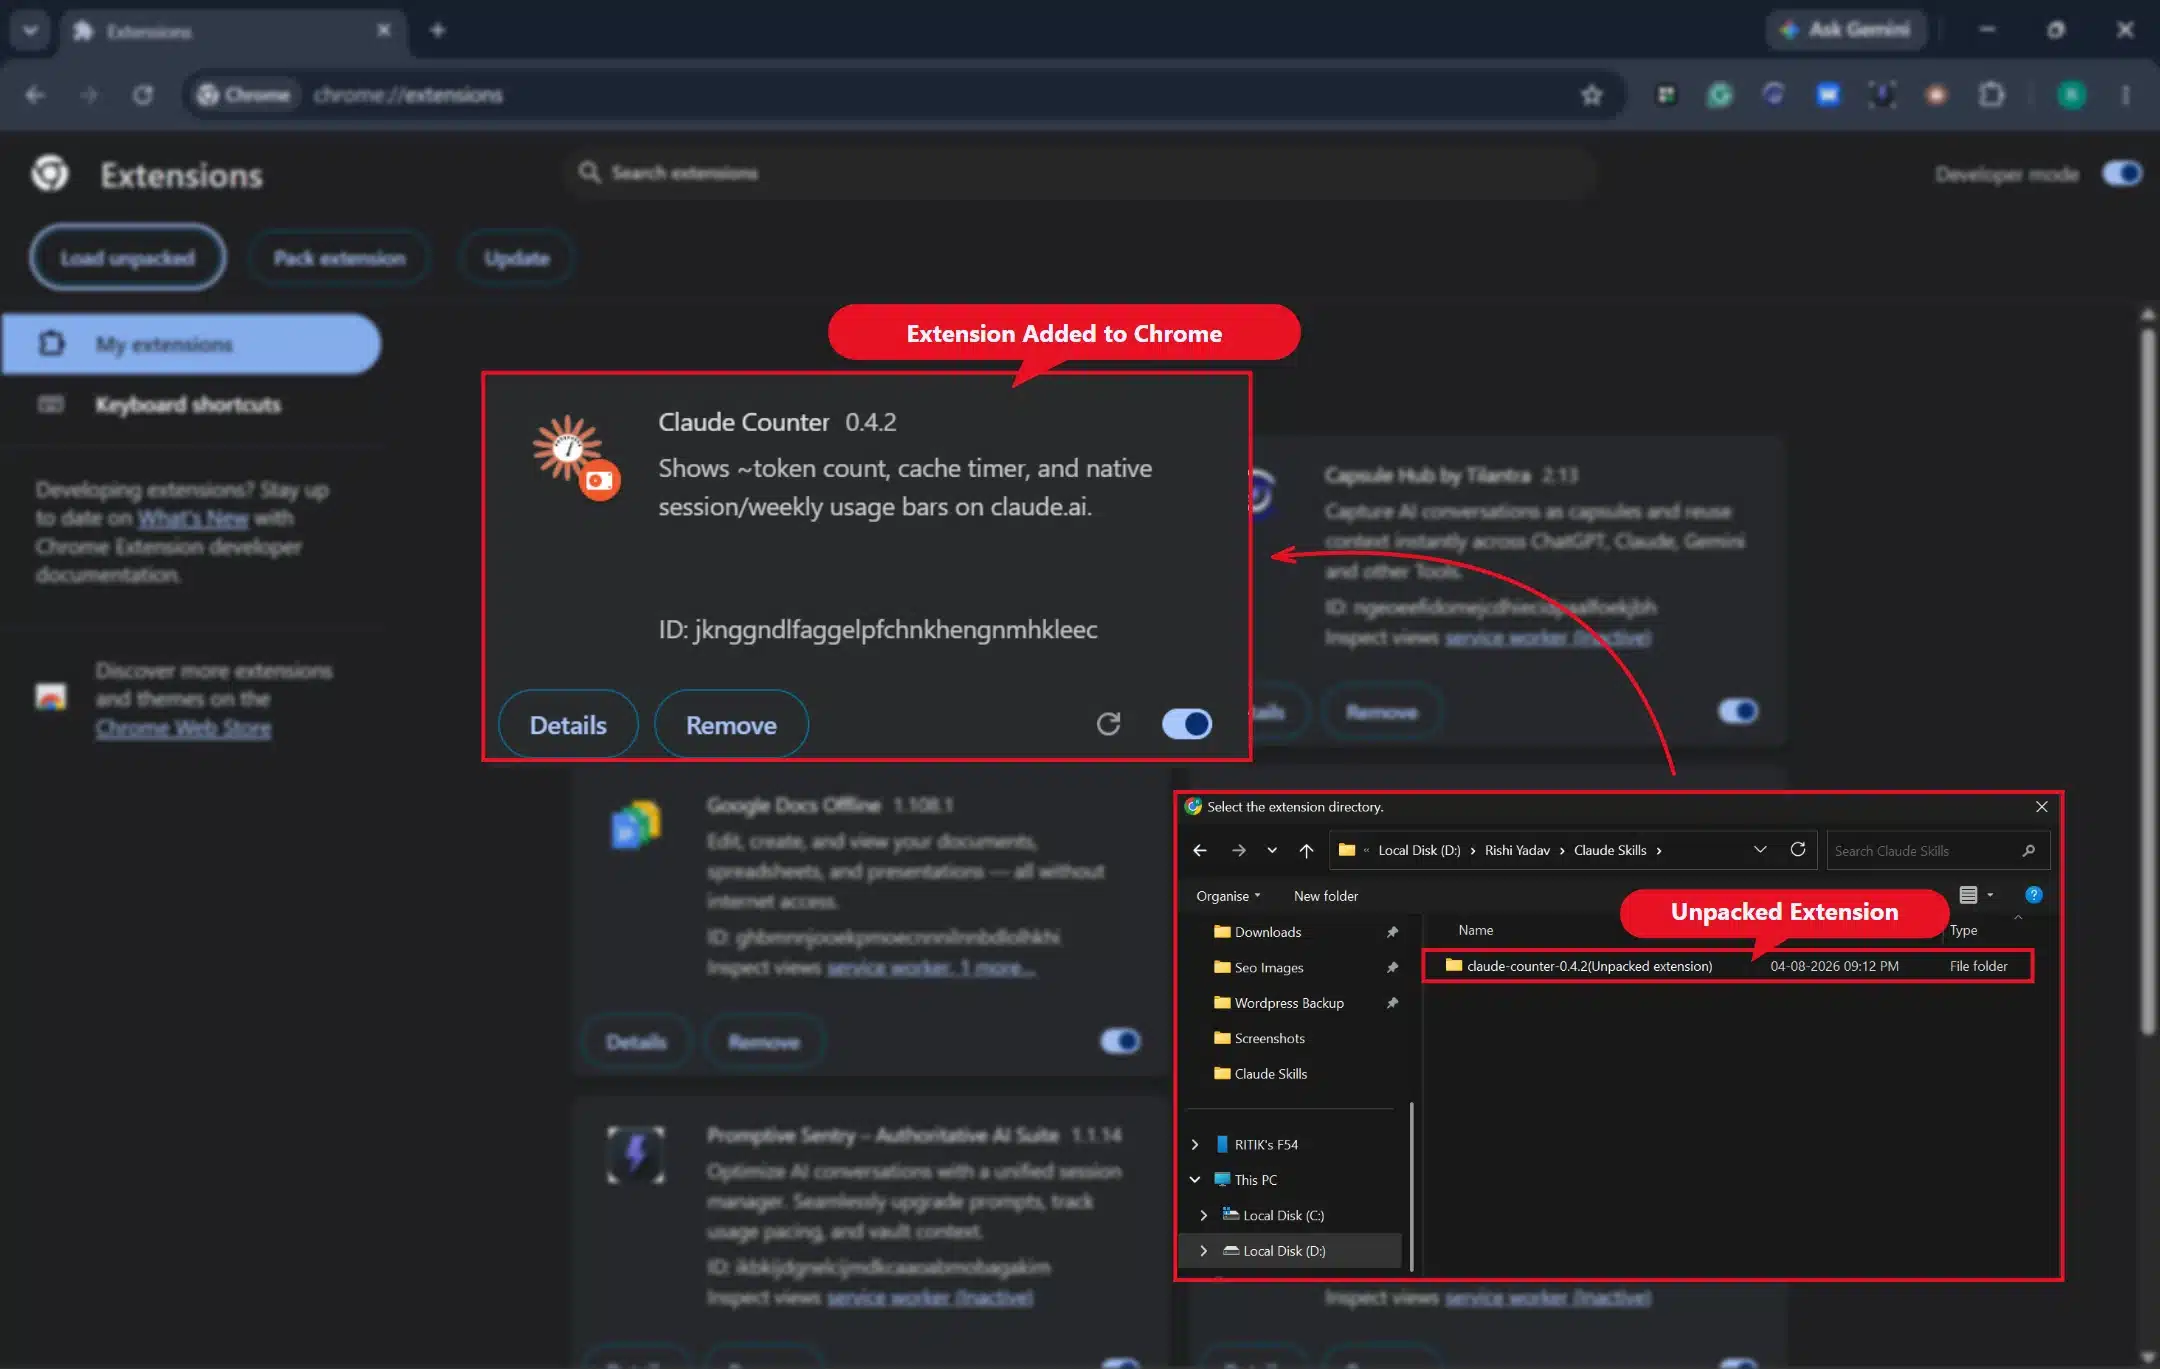
Task: Click the Claude Counter extension icon
Action: click(576, 457)
